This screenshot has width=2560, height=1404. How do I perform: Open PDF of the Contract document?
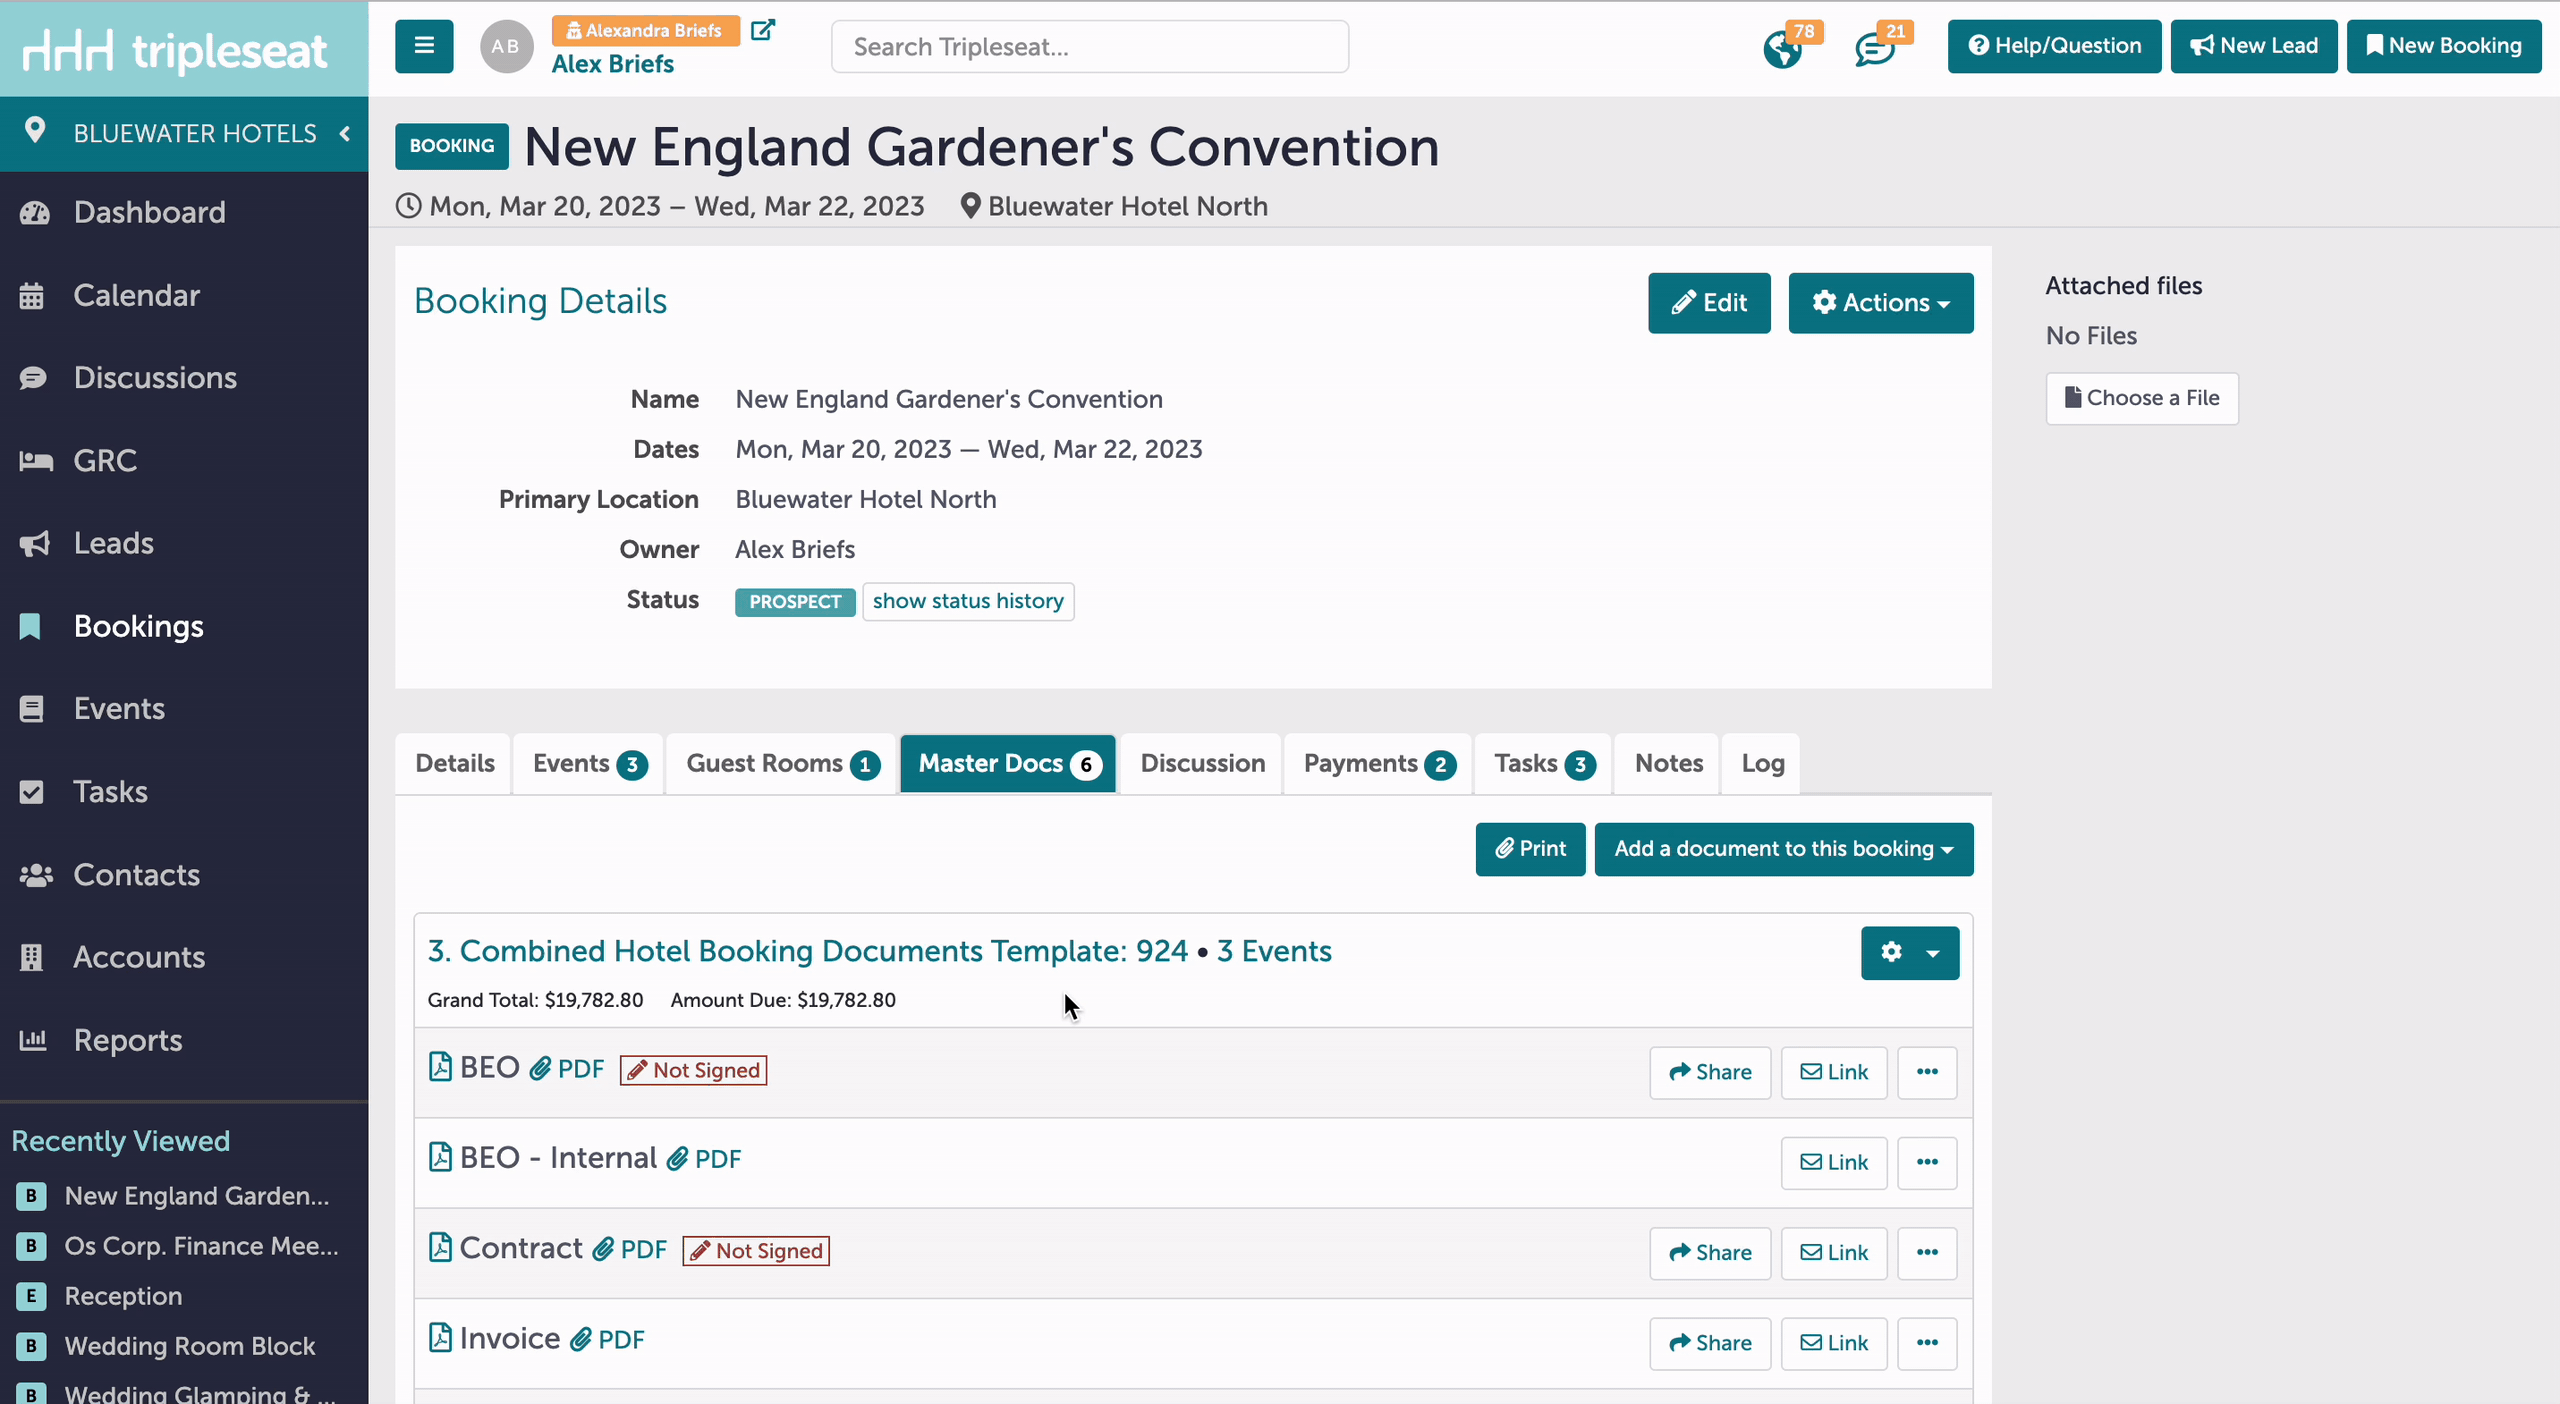pyautogui.click(x=629, y=1249)
